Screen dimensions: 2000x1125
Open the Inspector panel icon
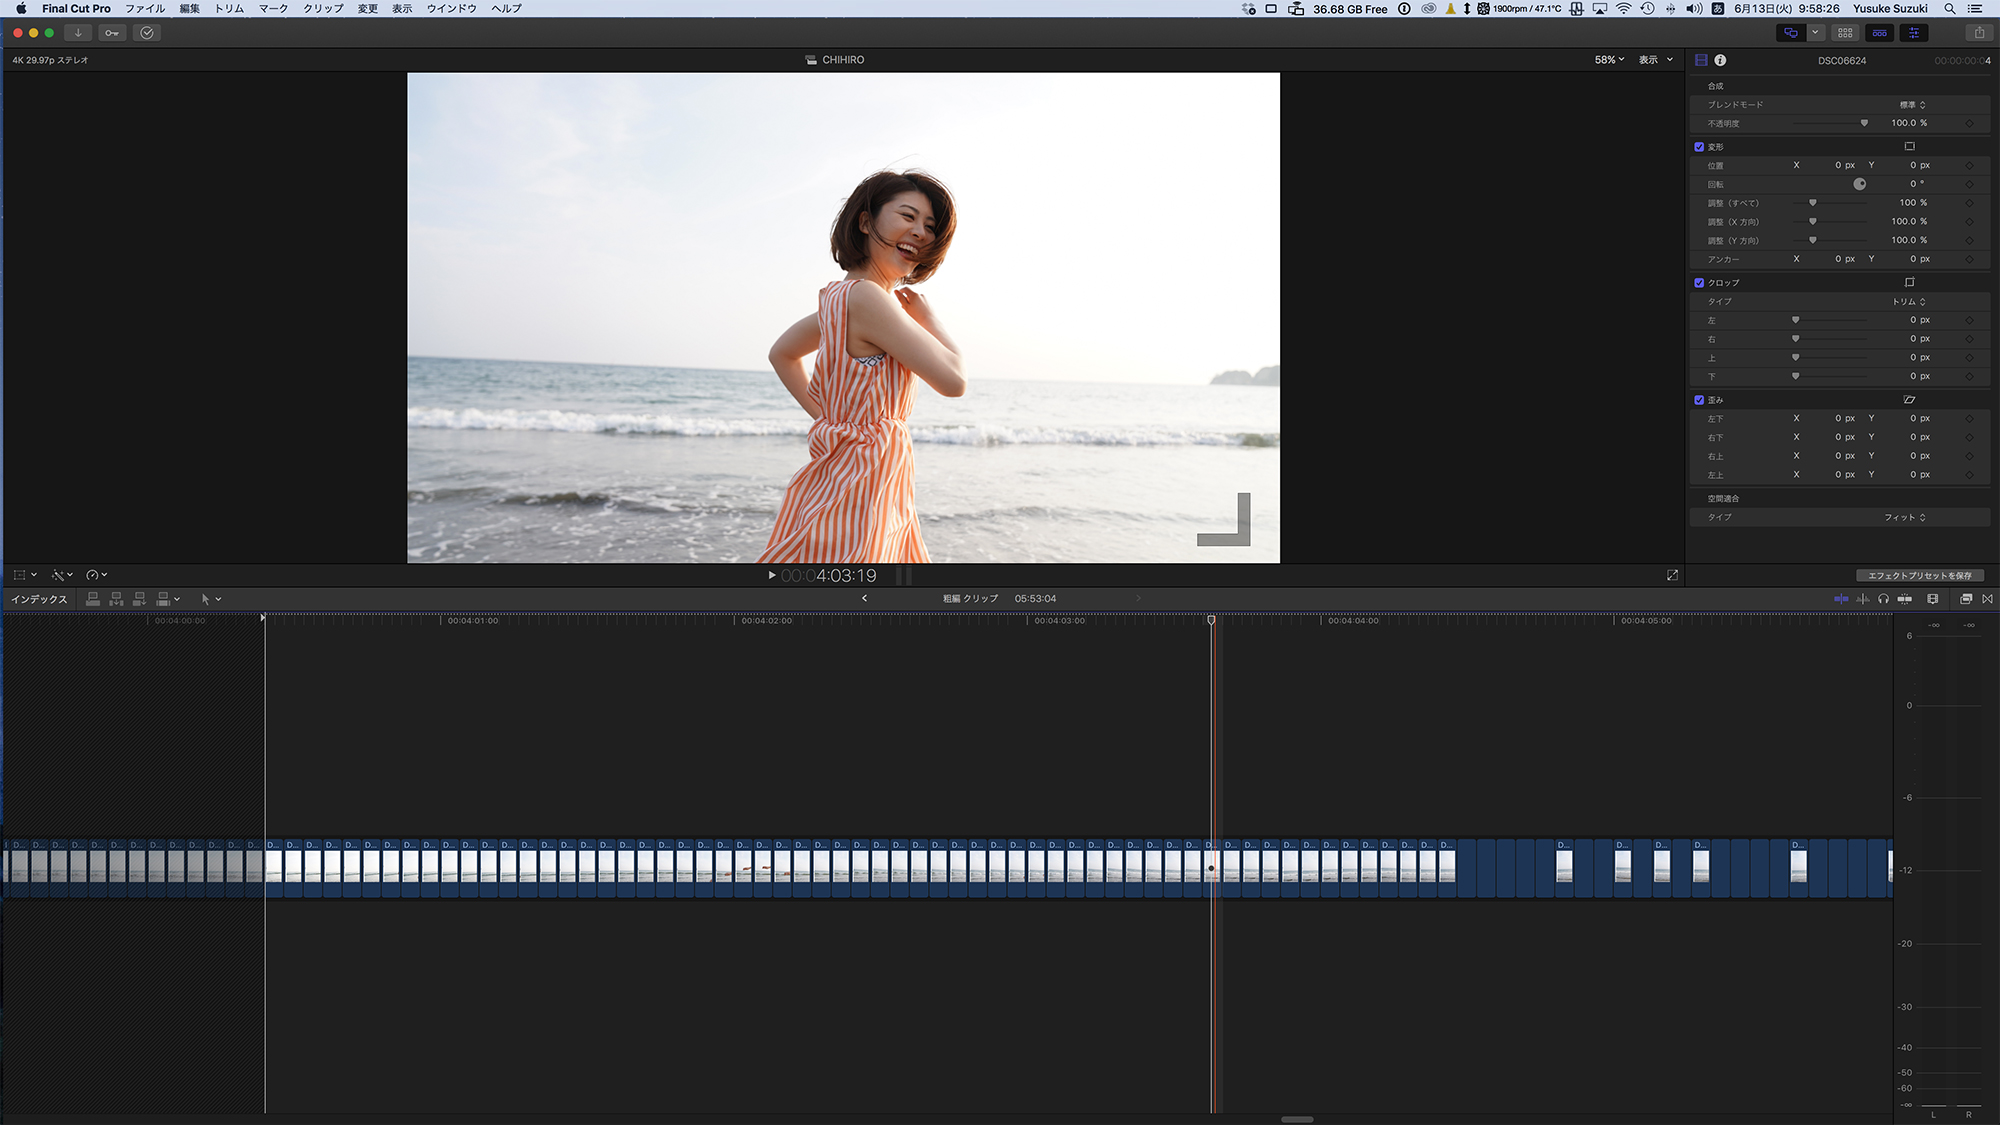click(x=1914, y=33)
